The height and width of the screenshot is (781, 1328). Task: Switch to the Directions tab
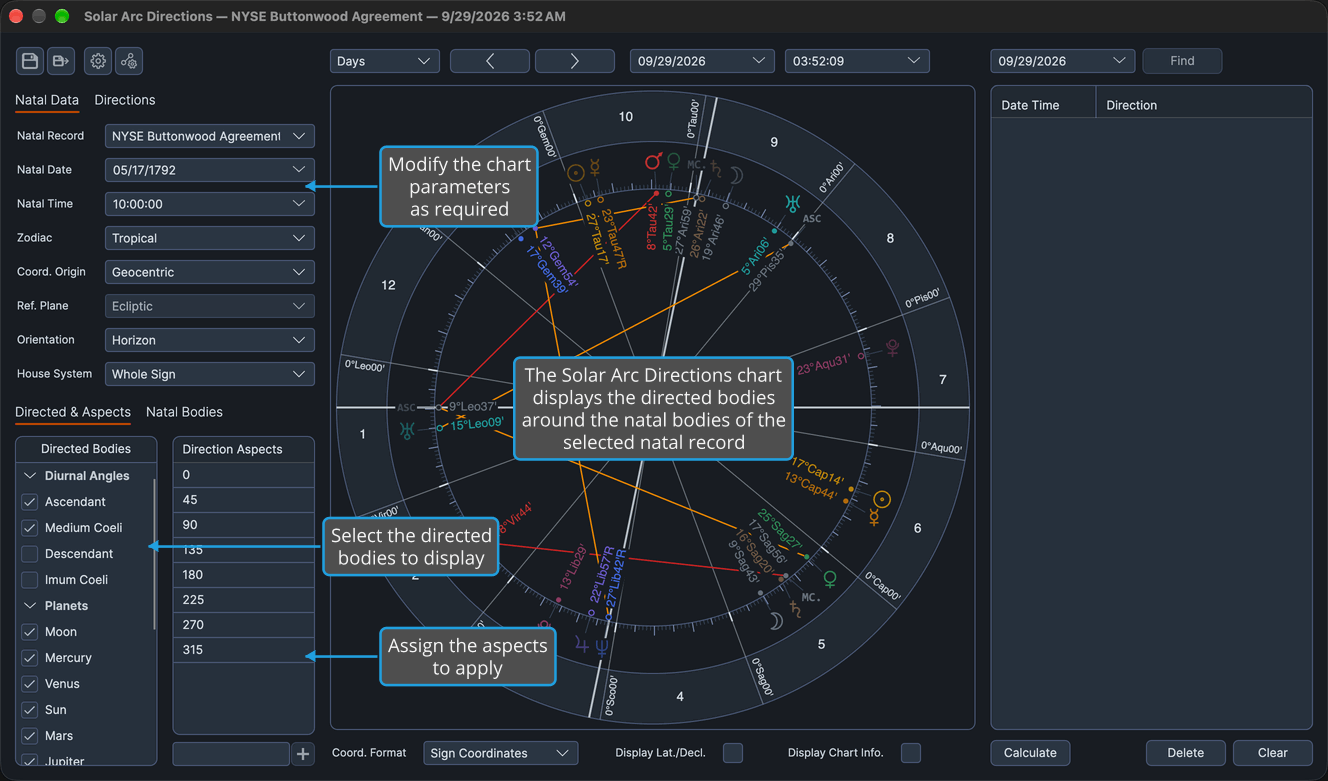[124, 100]
